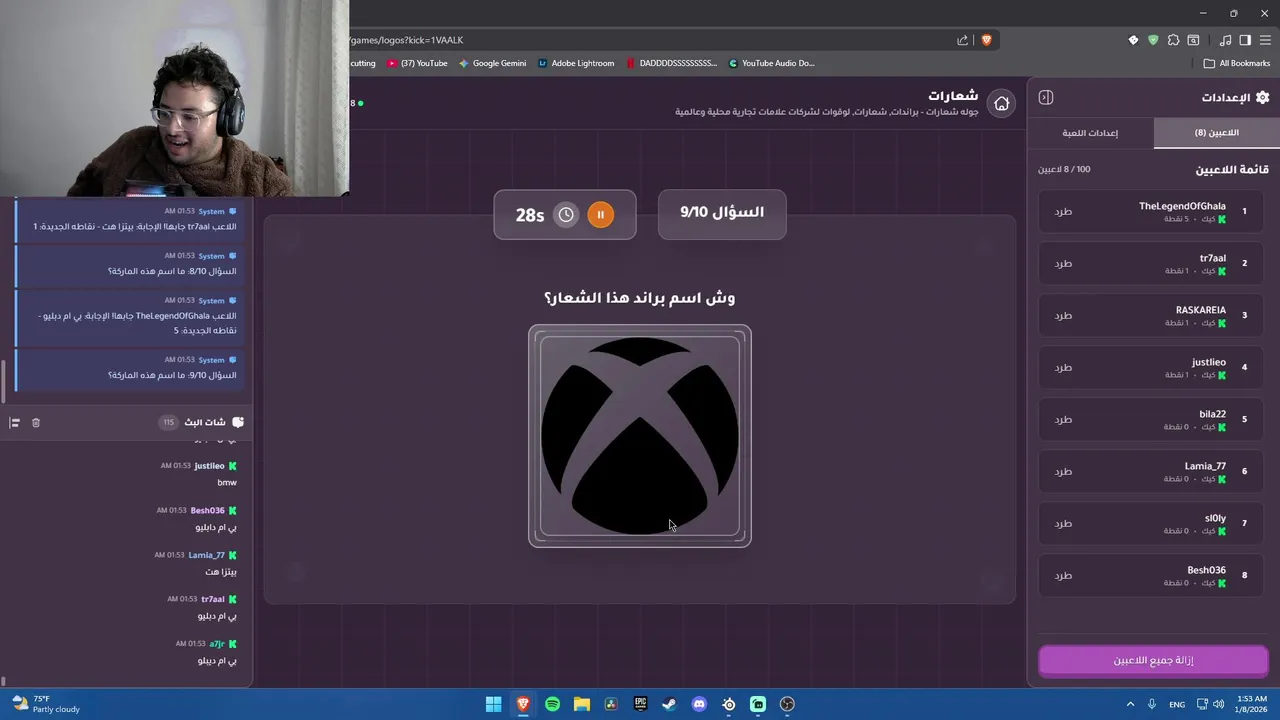Open the Google Gemini bookmark

(492, 63)
